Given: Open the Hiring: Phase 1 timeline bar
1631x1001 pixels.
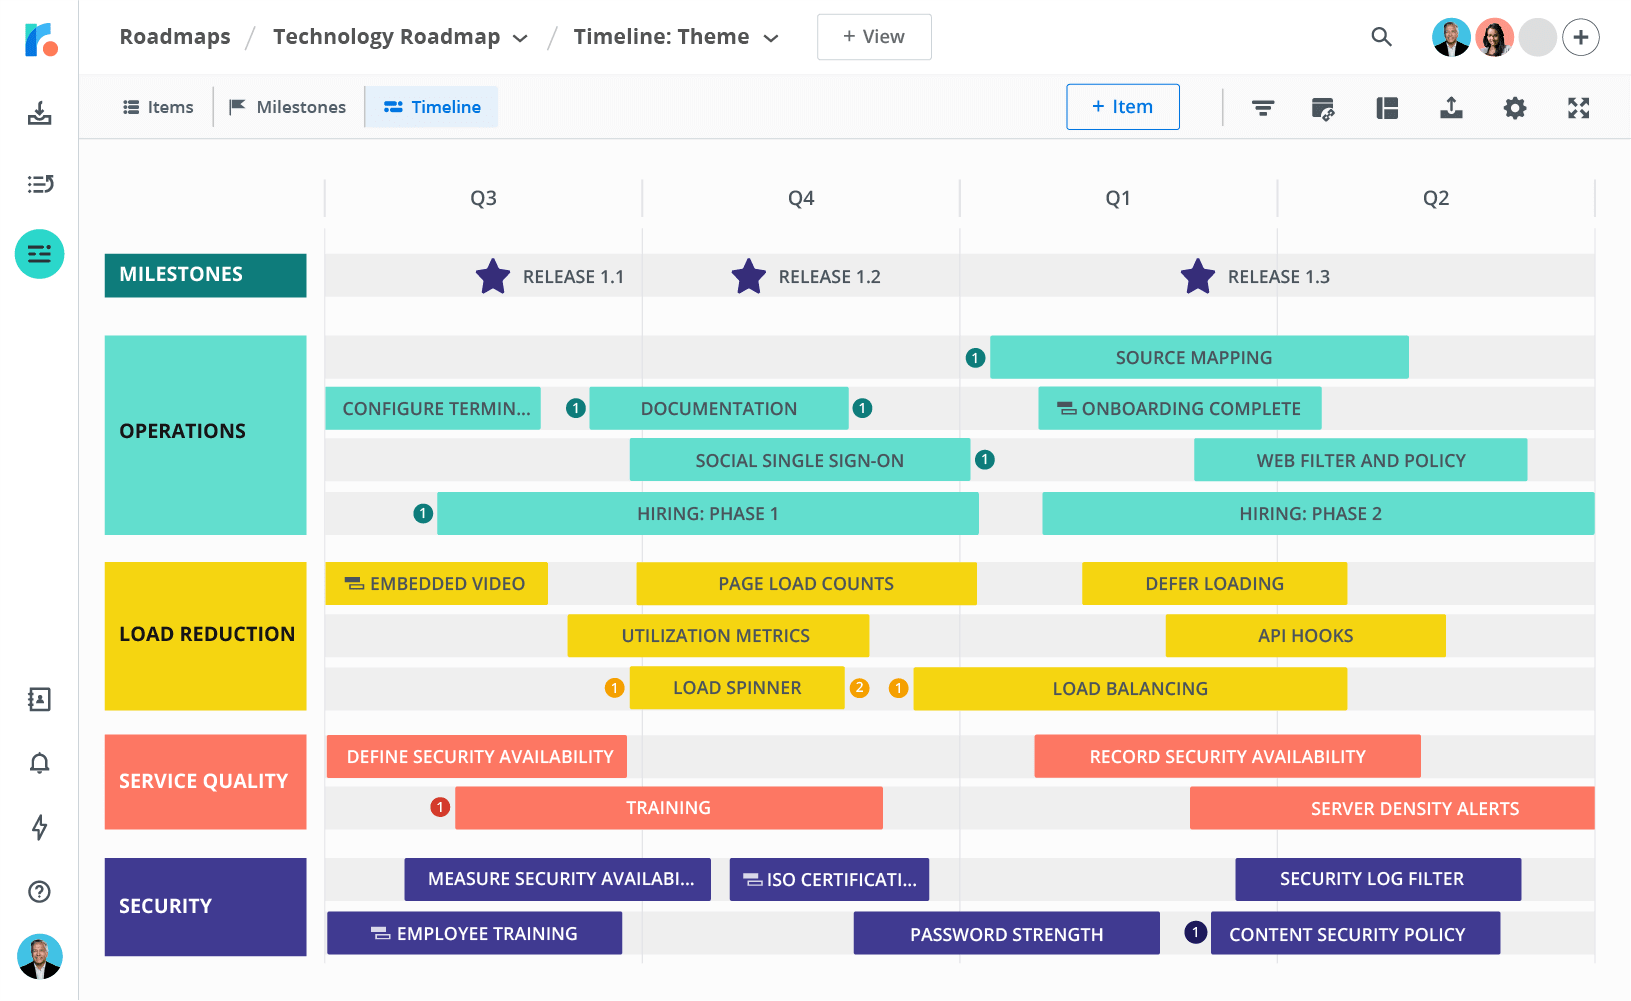Looking at the screenshot, I should pyautogui.click(x=708, y=513).
